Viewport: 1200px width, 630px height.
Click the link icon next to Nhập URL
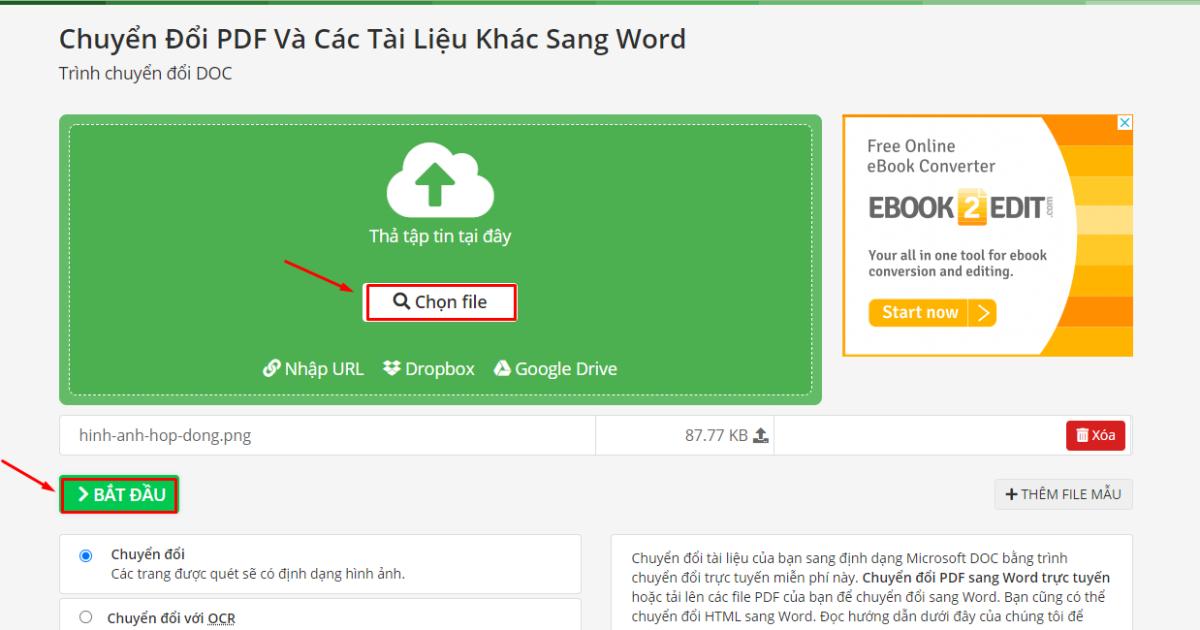270,368
